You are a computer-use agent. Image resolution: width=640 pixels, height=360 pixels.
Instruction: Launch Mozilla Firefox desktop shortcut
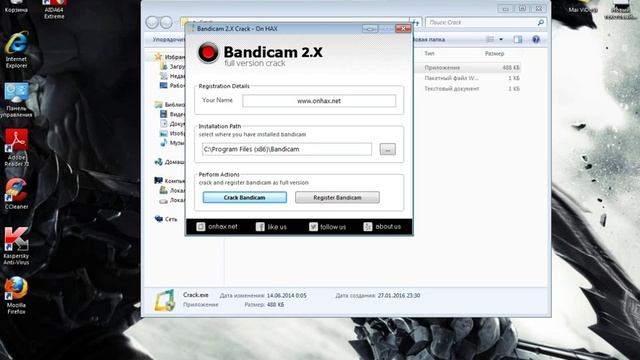pos(16,296)
